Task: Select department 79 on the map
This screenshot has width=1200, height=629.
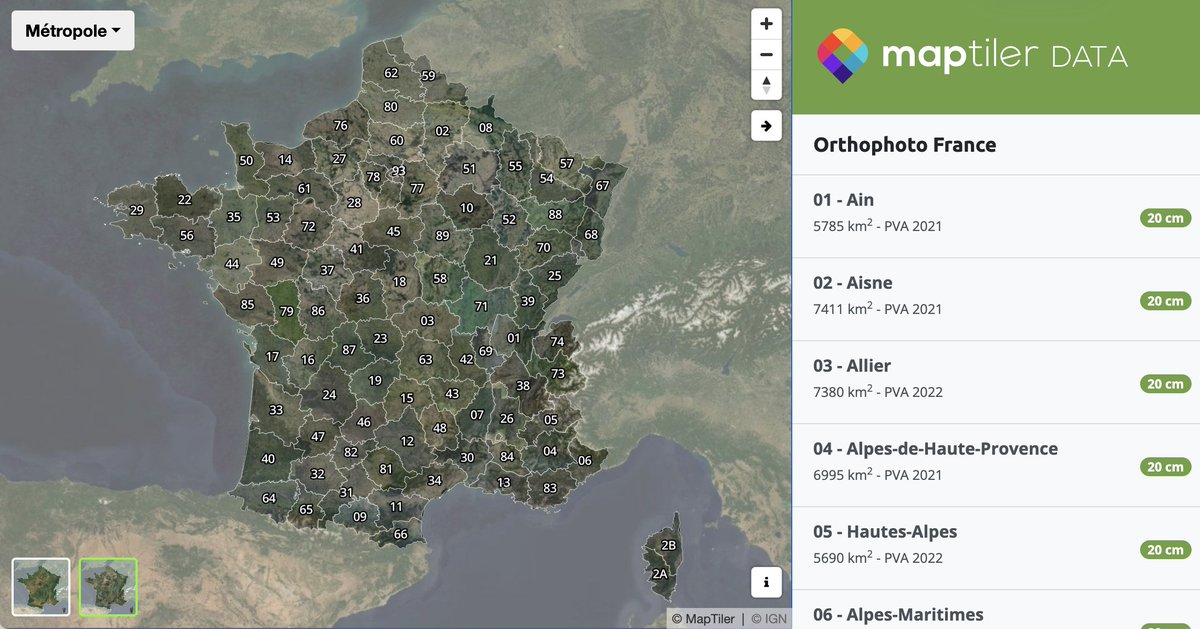Action: (287, 311)
